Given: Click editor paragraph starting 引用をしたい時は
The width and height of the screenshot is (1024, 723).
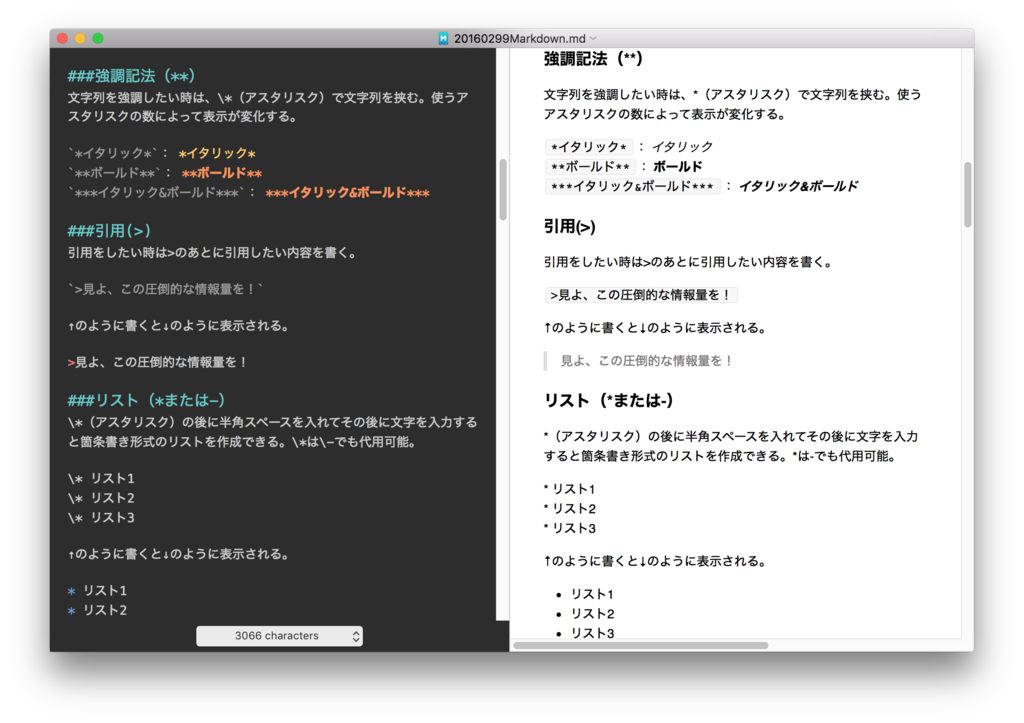Looking at the screenshot, I should (213, 253).
